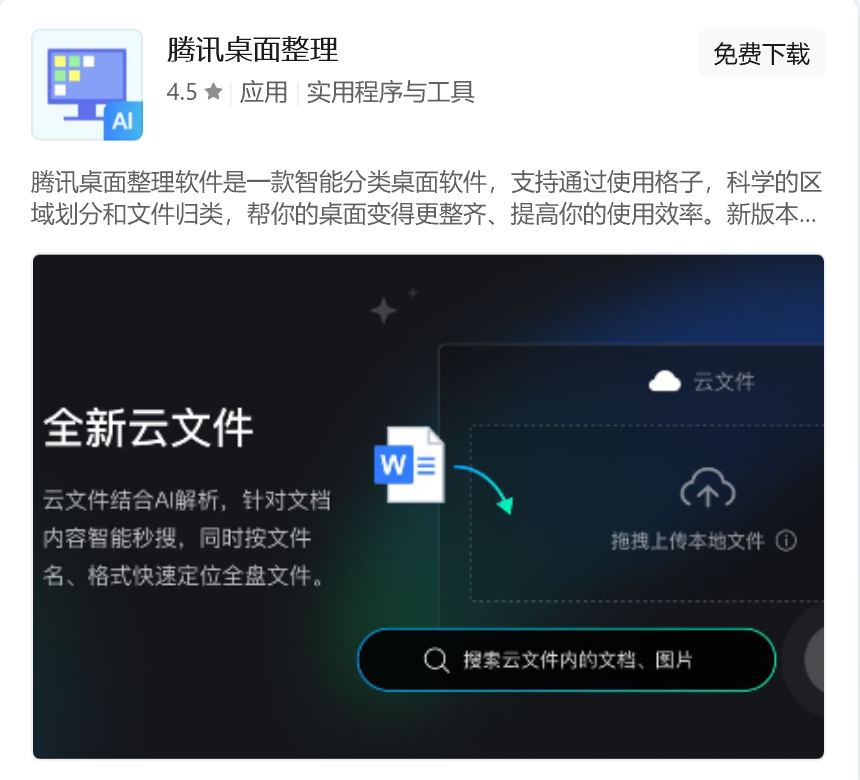Click the cloud upload arrow icon
The image size is (860, 780).
coord(708,488)
